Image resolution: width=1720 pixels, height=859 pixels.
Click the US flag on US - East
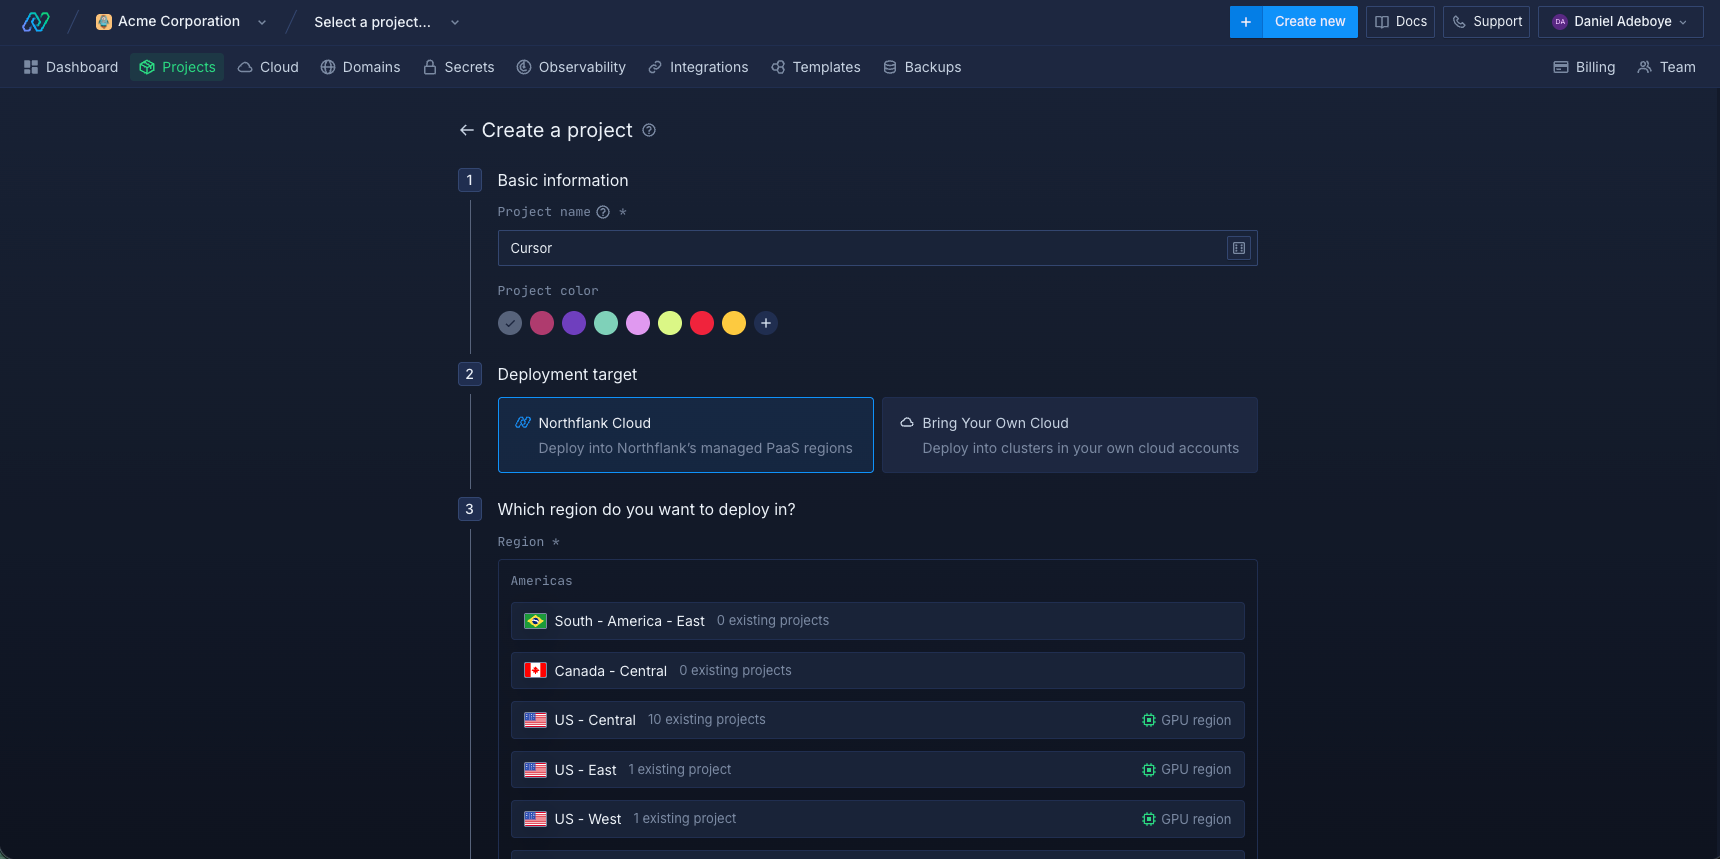[x=535, y=770]
